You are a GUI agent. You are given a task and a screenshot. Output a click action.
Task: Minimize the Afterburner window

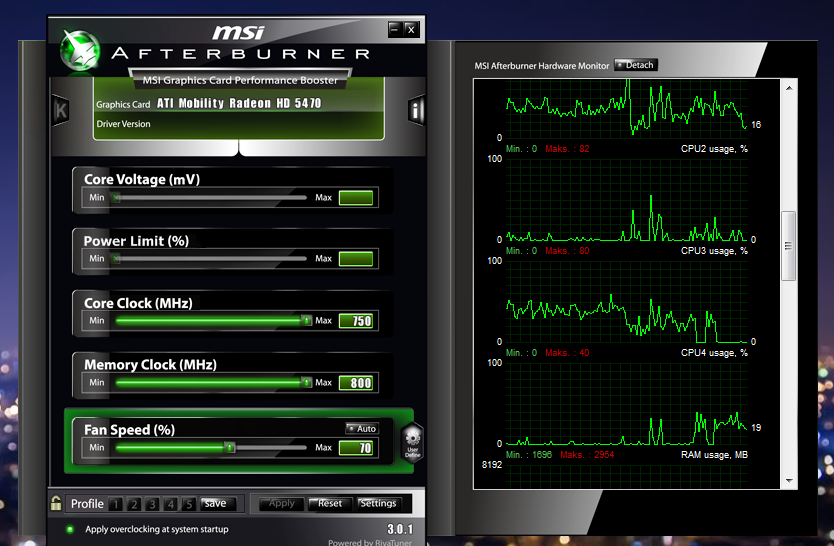(394, 29)
